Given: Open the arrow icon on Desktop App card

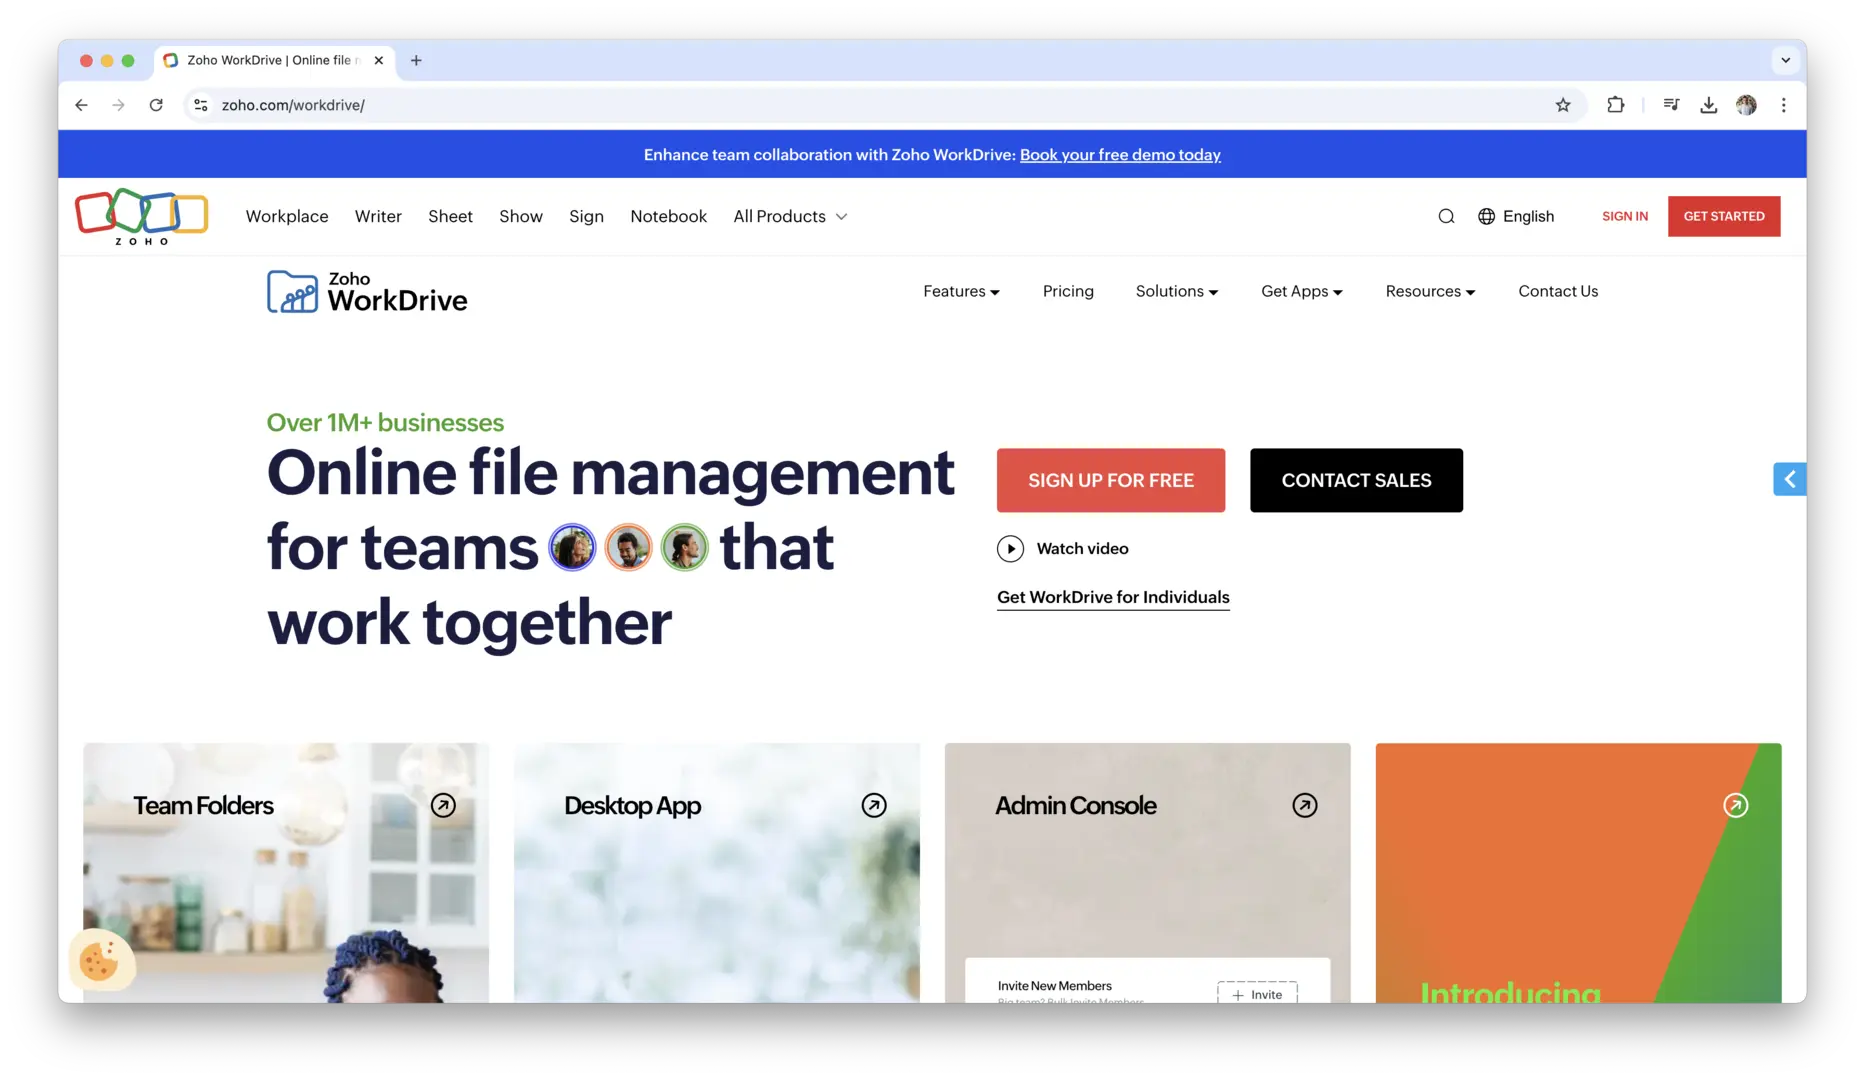Looking at the screenshot, I should (874, 806).
